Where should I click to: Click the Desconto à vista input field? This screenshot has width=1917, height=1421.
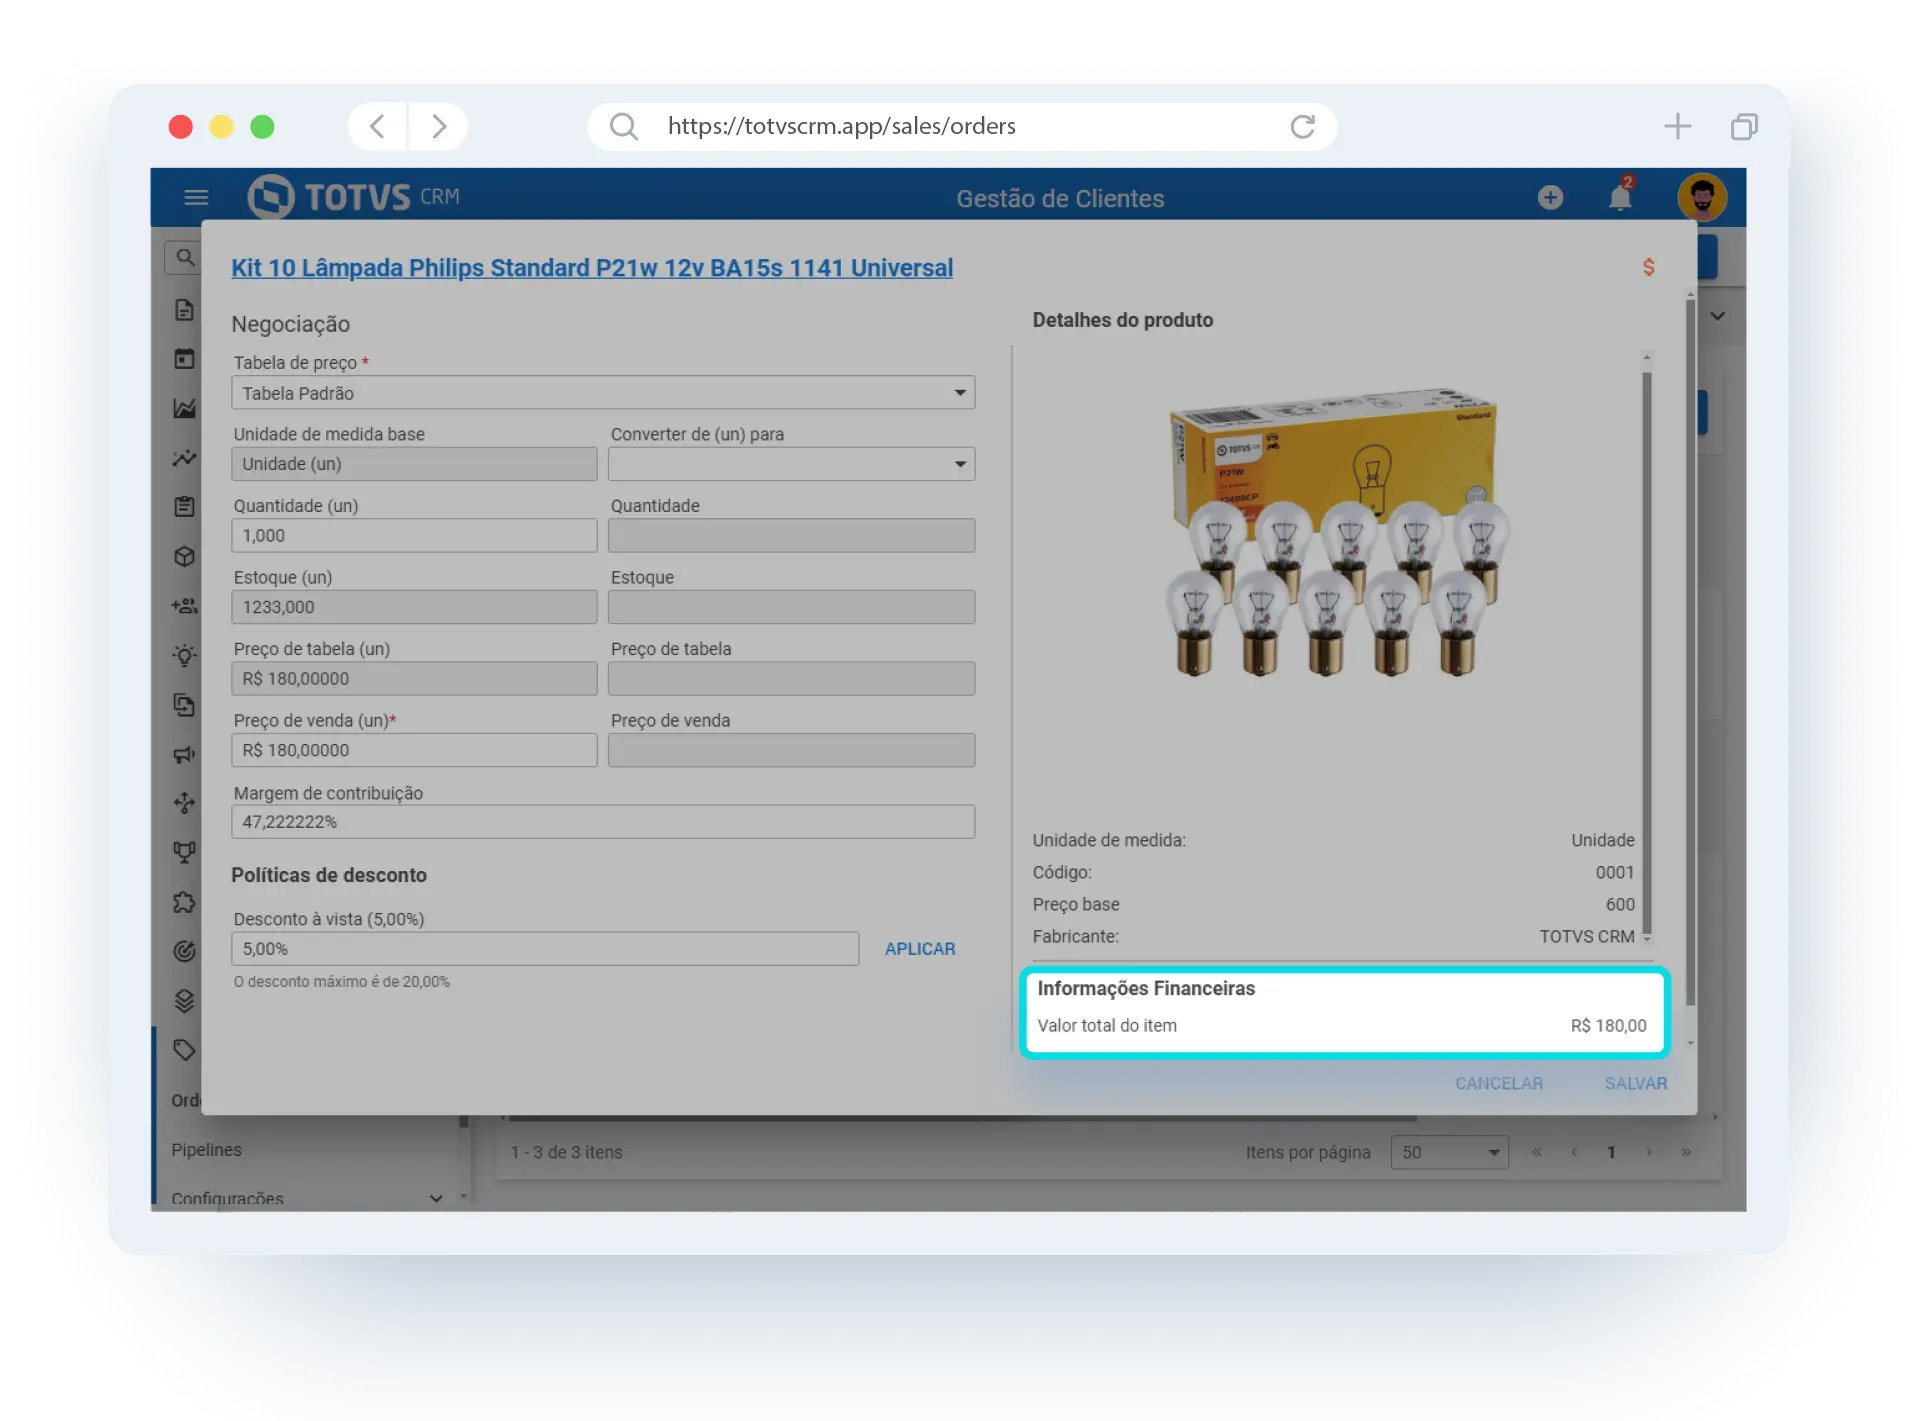click(x=545, y=948)
